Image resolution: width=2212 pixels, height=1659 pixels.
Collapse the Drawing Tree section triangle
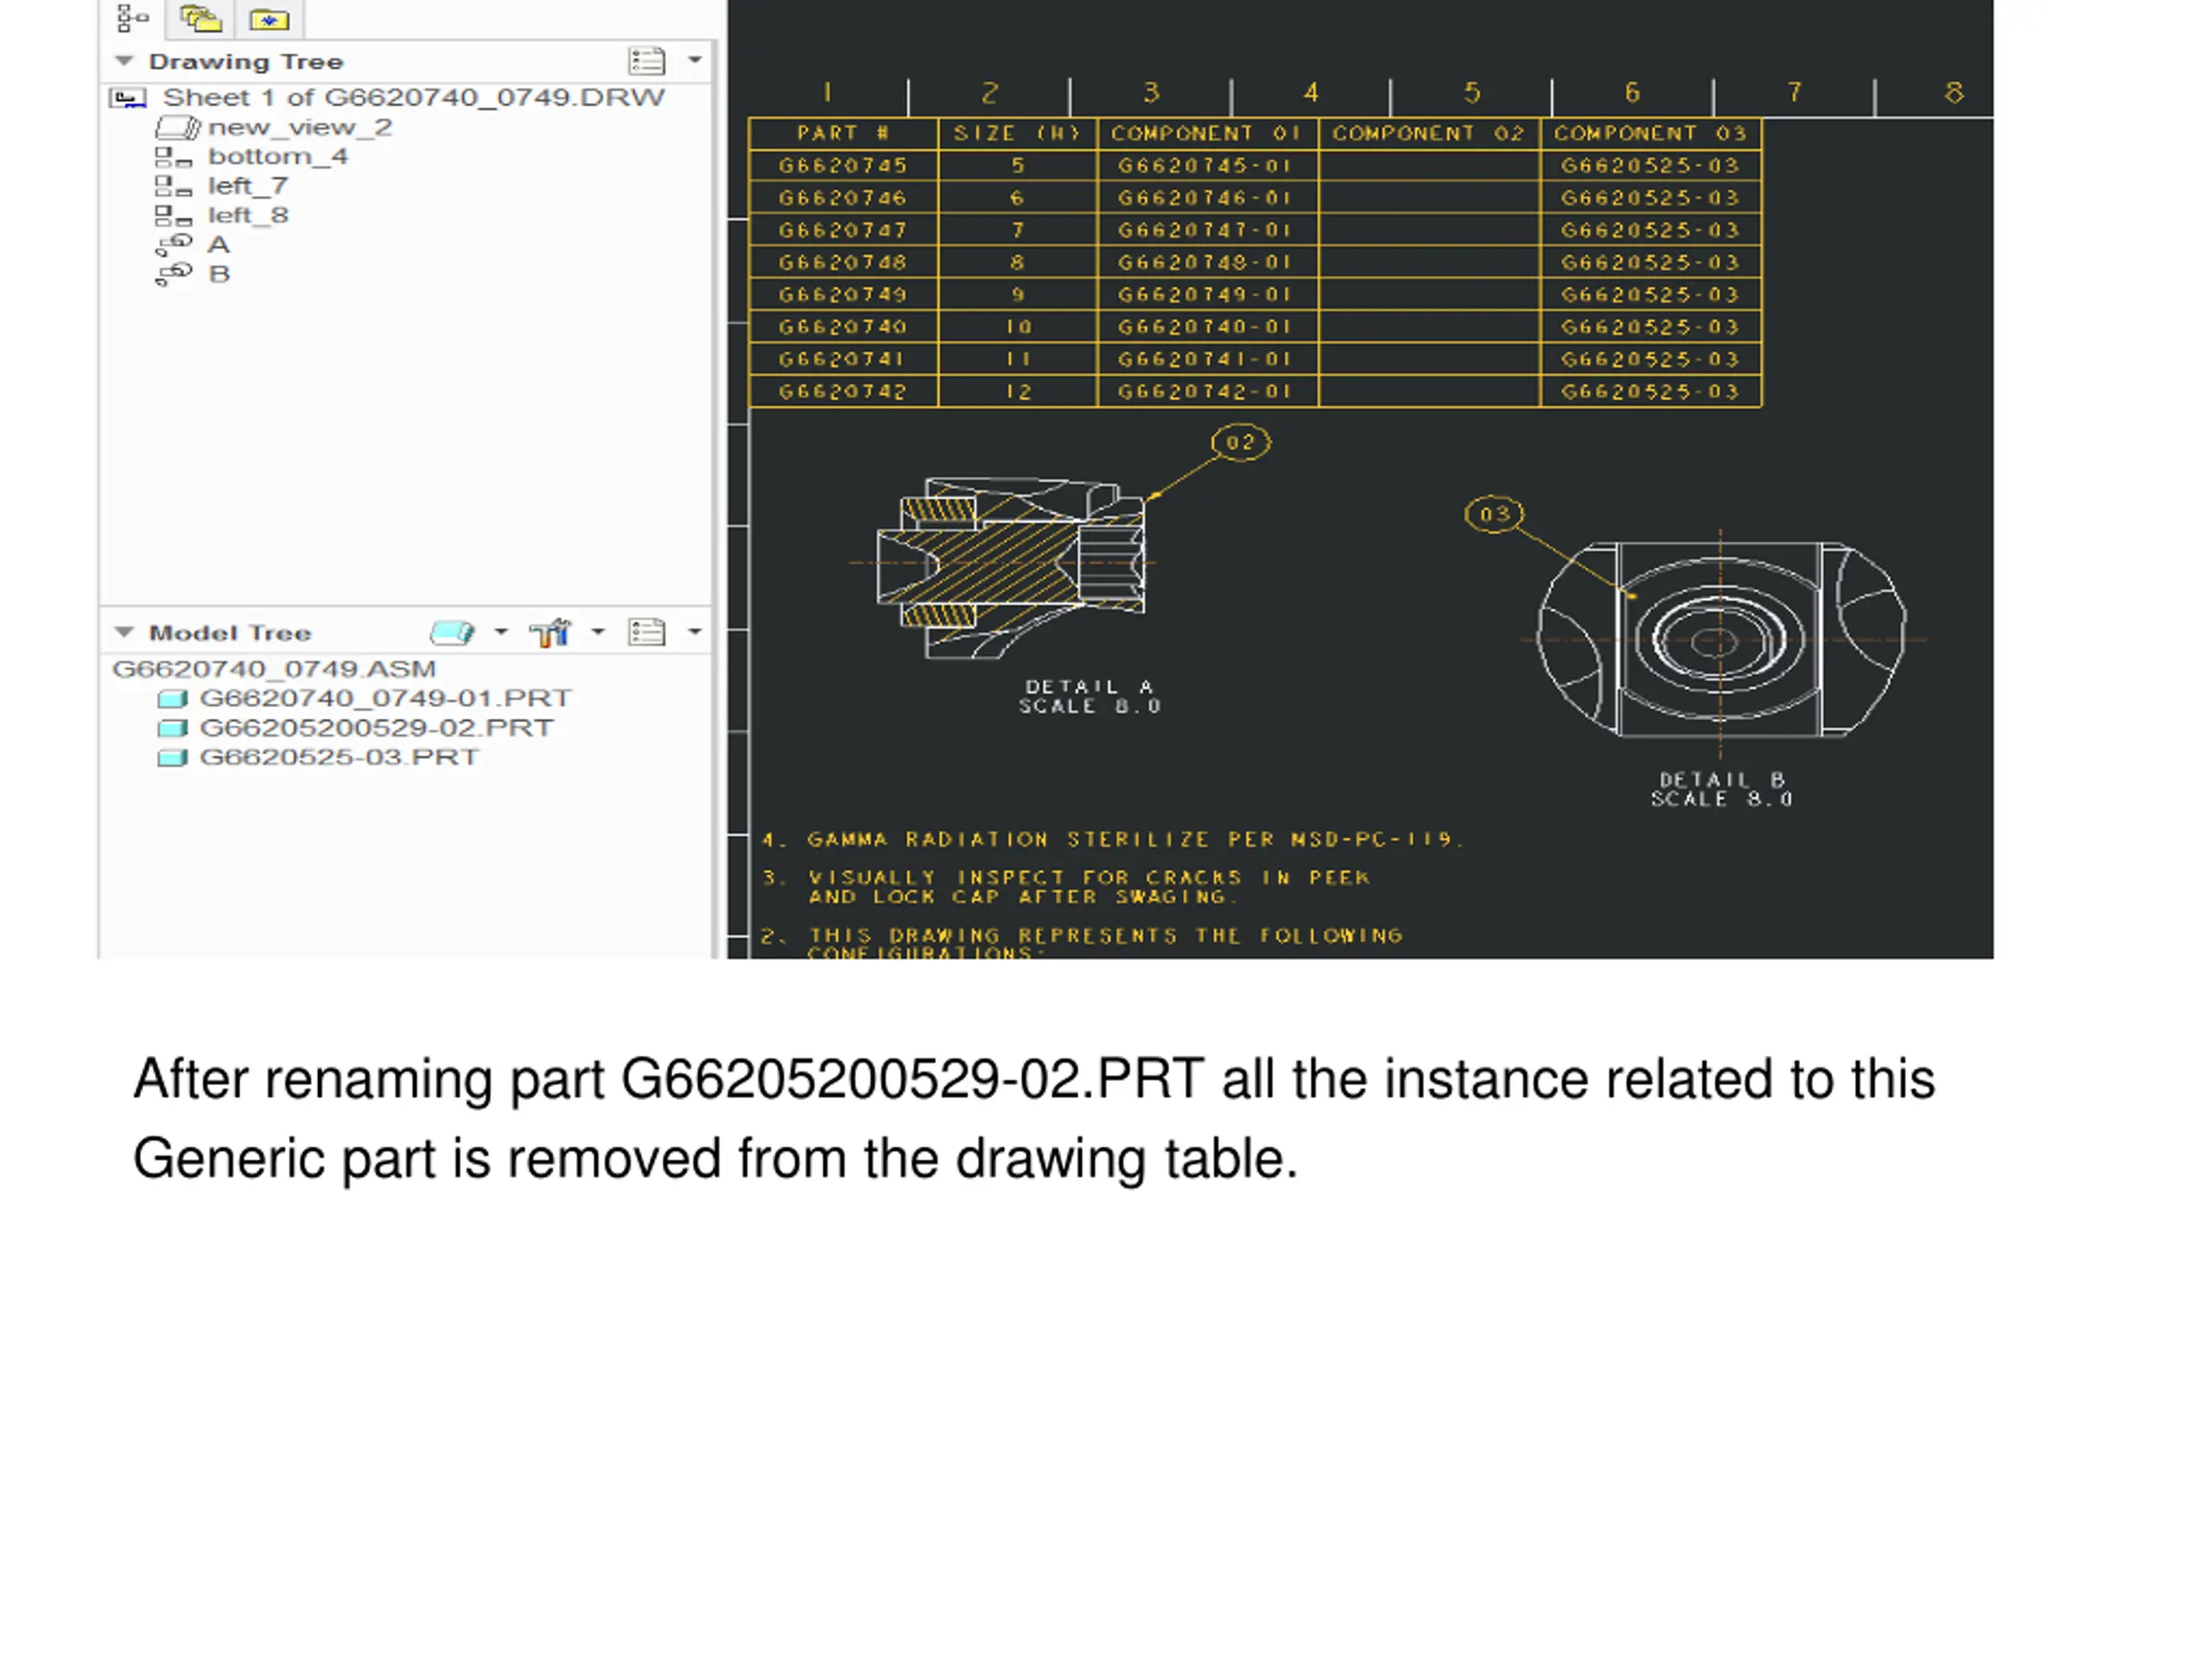click(x=124, y=61)
